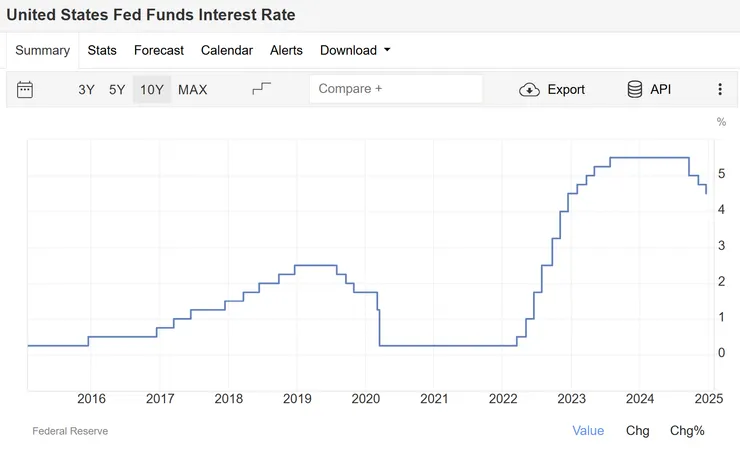This screenshot has width=740, height=454.
Task: Click the step chart type icon
Action: coord(262,89)
